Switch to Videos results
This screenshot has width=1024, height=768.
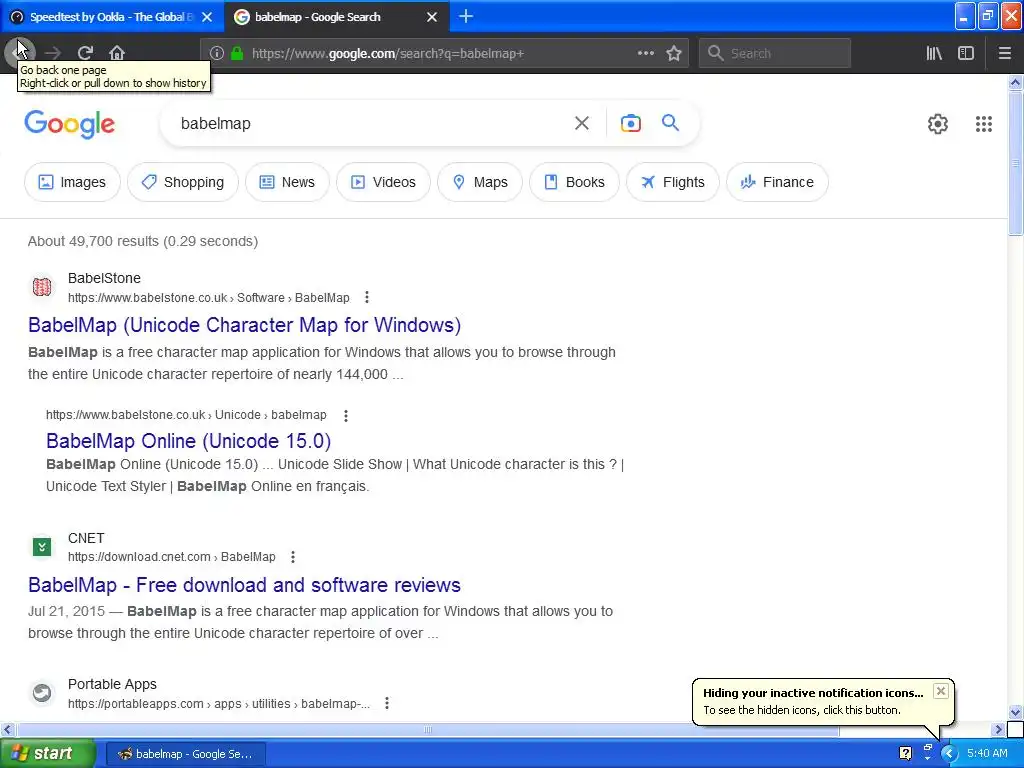click(383, 182)
